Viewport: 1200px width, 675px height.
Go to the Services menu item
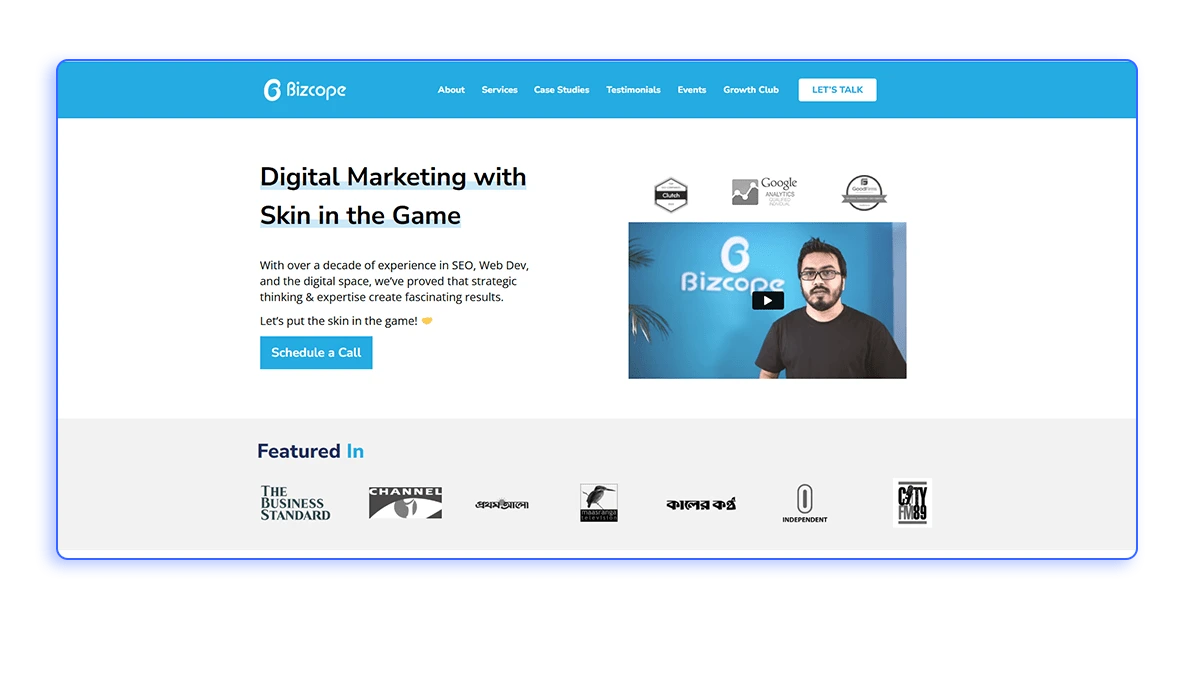tap(499, 90)
